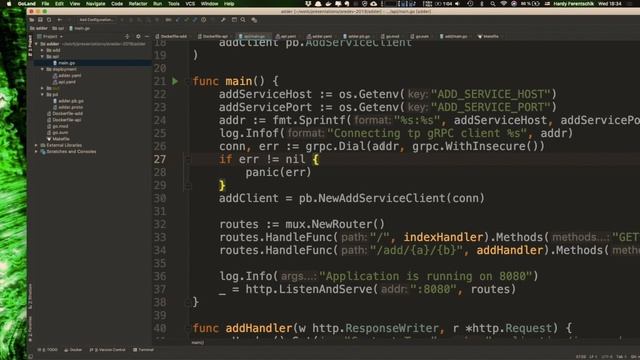Run main function from gutter arrow
The height and width of the screenshot is (360, 640).
[x=175, y=81]
